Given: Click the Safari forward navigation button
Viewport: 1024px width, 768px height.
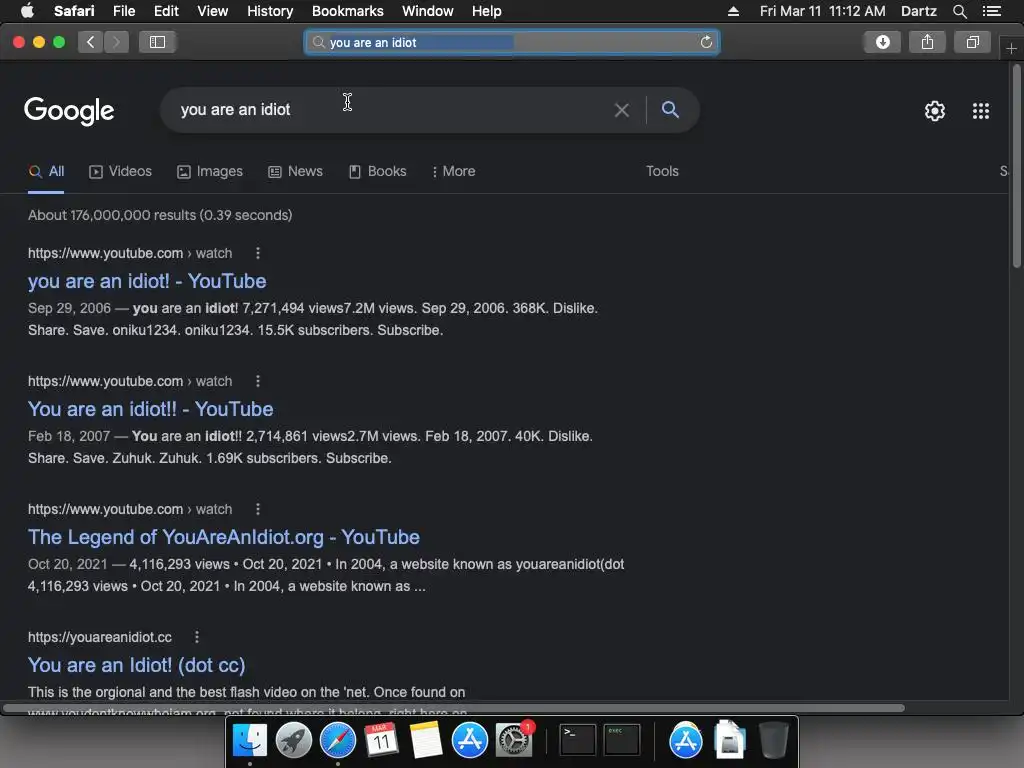Looking at the screenshot, I should [116, 42].
